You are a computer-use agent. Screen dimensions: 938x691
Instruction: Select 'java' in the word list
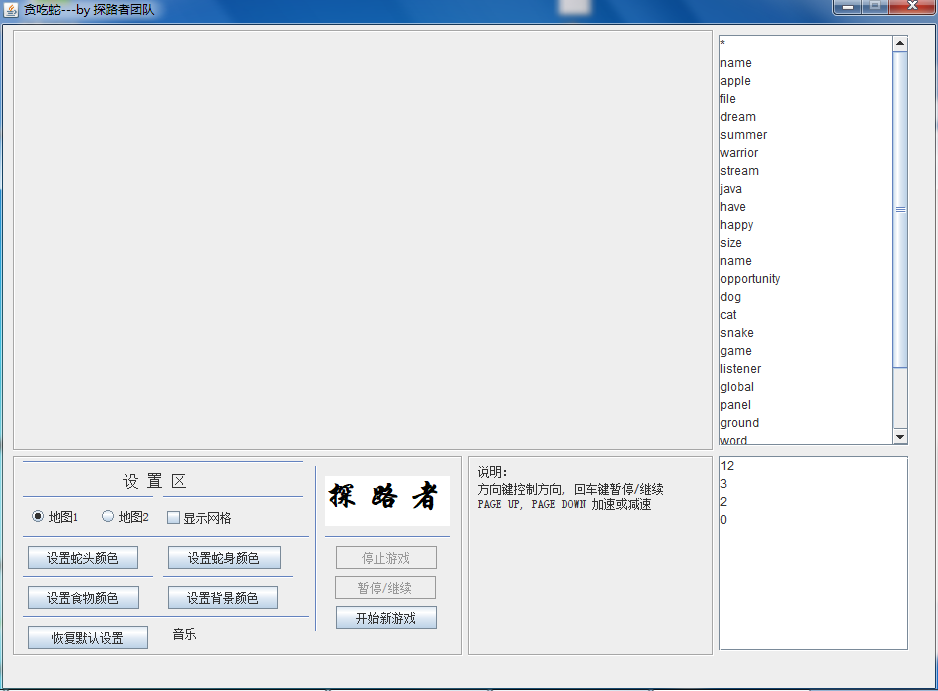[730, 189]
